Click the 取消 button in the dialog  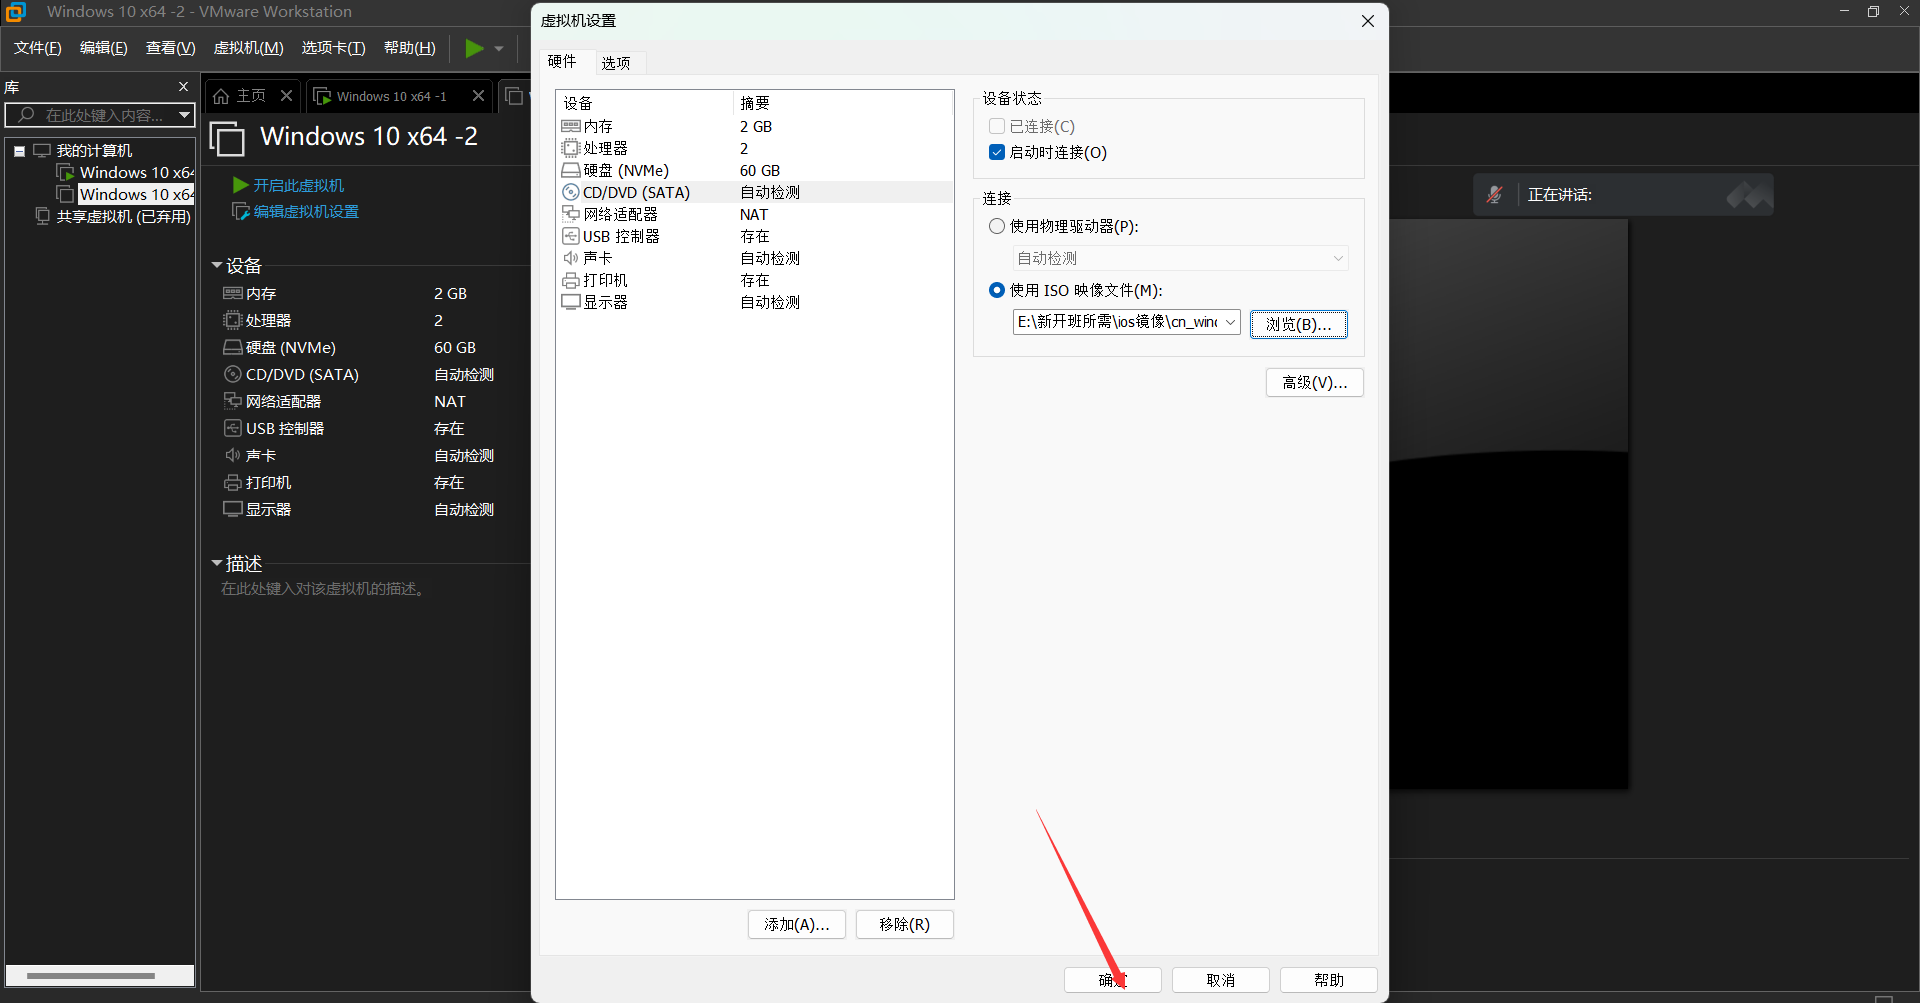coord(1221,980)
